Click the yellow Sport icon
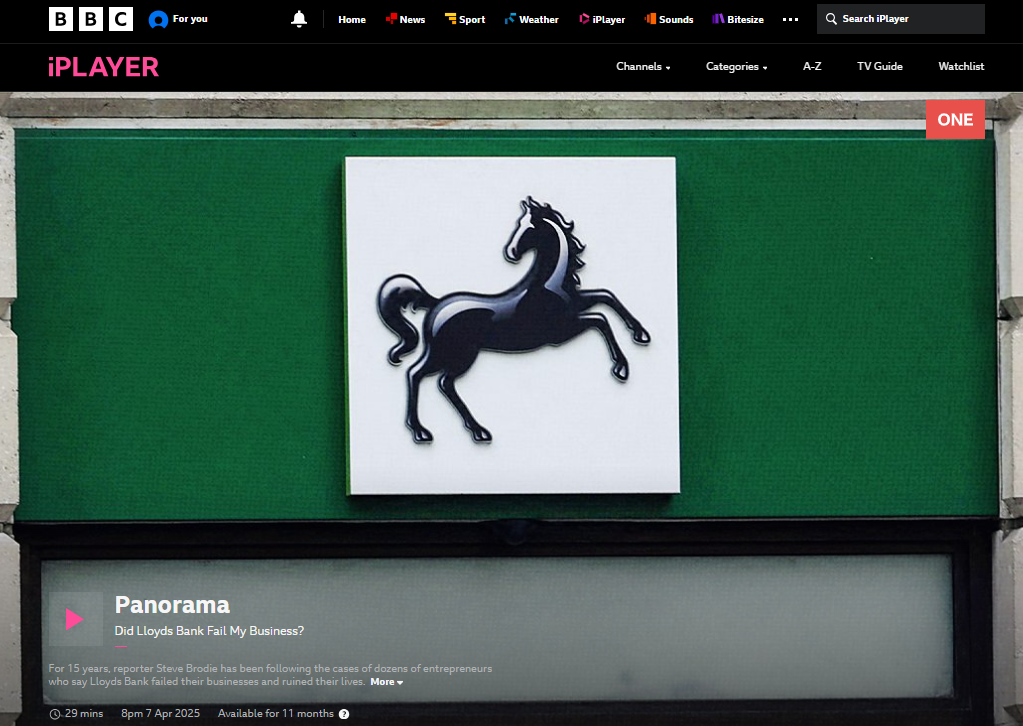The height and width of the screenshot is (726, 1023). pos(450,19)
